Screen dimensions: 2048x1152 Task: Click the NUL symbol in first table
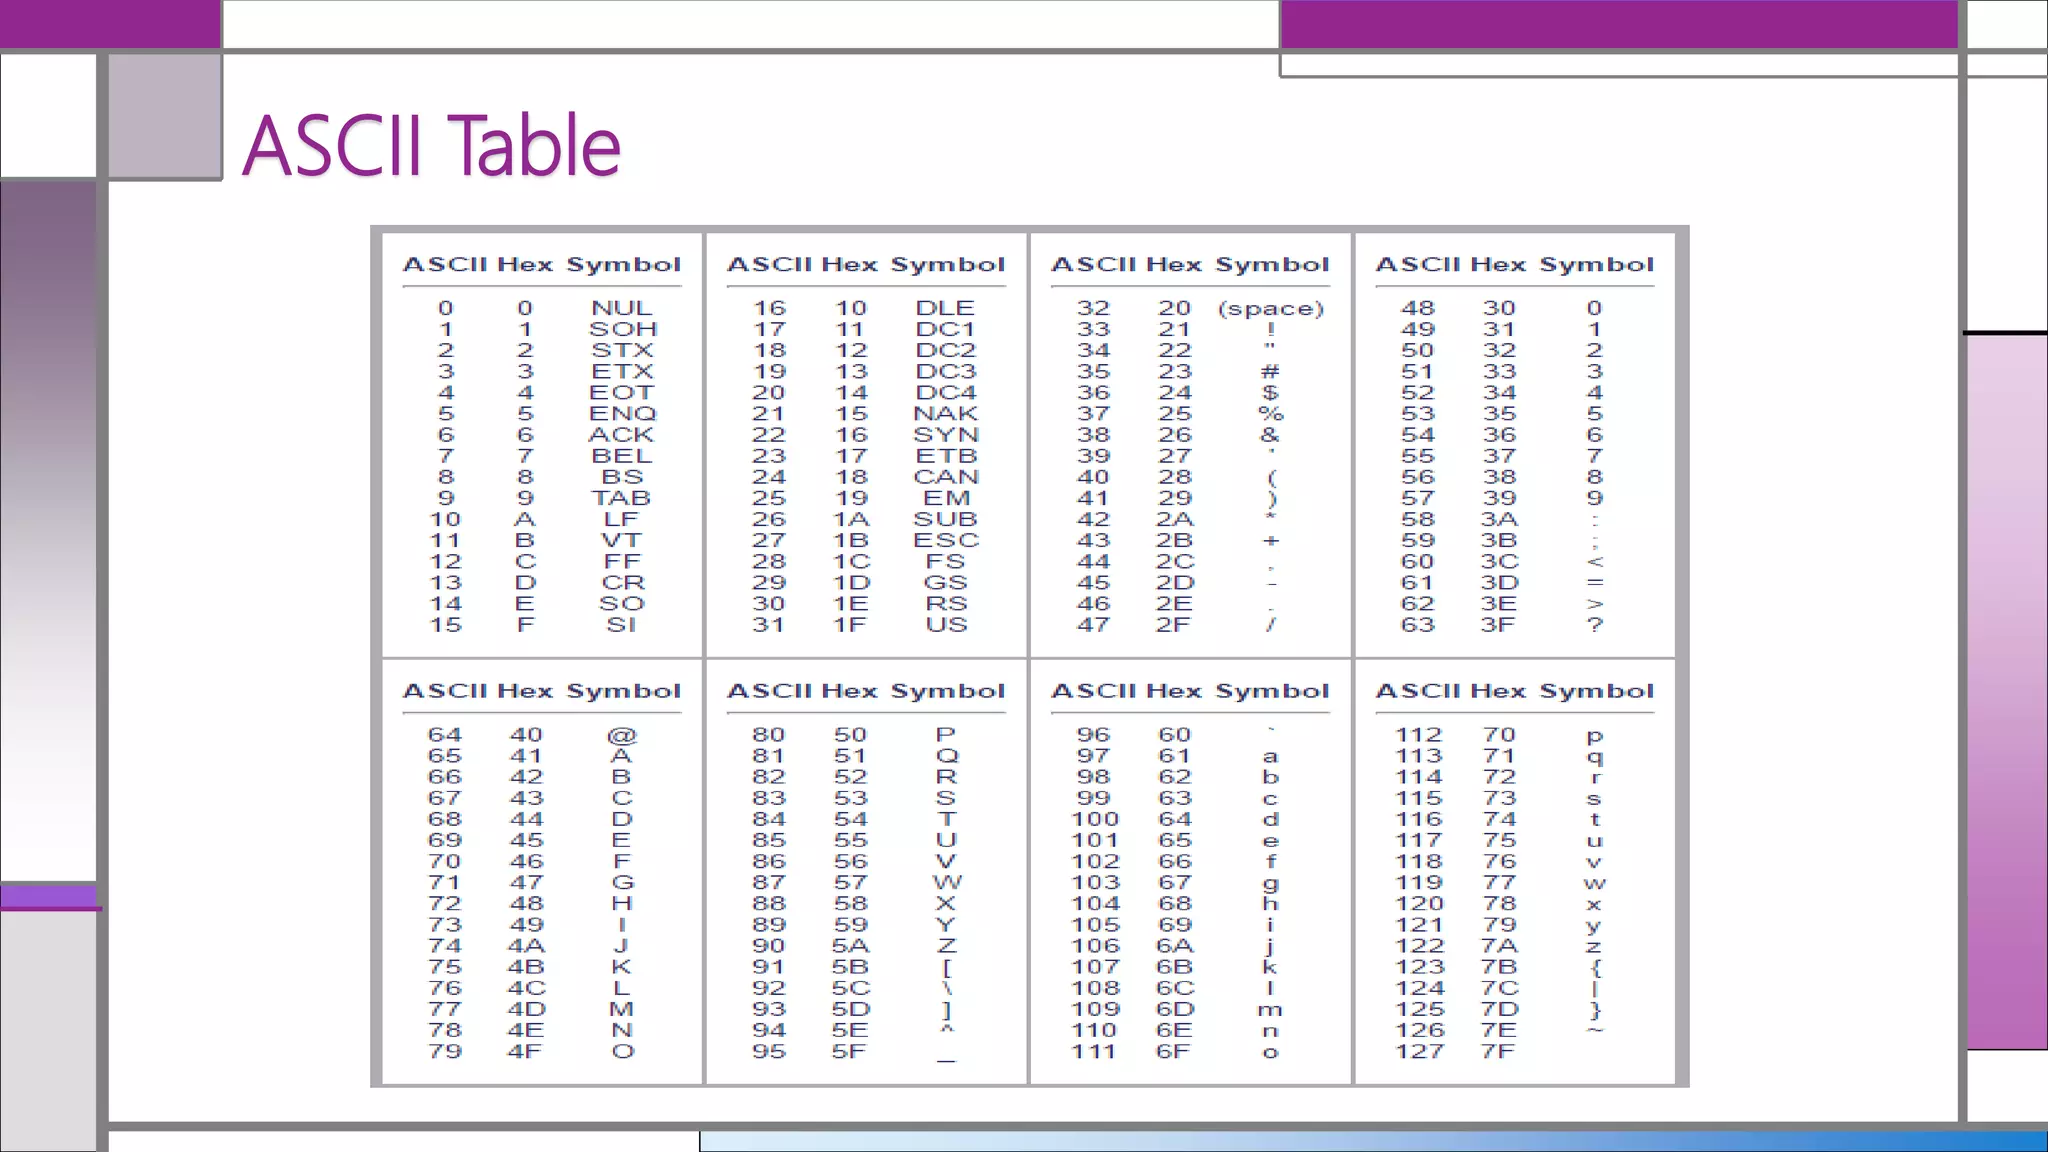(621, 308)
